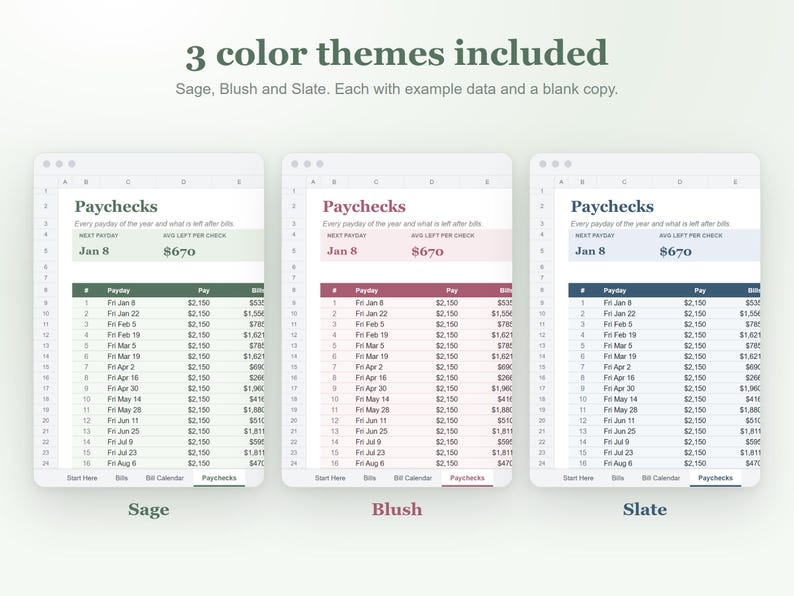Select Fri May 28 cell in Sage sheet

pyautogui.click(x=124, y=410)
